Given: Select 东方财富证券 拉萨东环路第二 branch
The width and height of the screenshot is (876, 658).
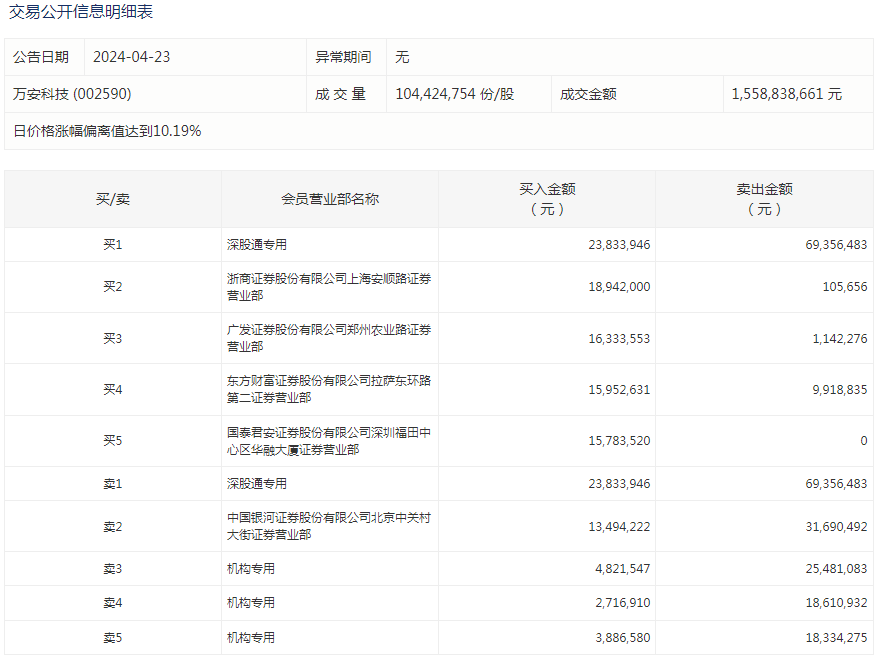Looking at the screenshot, I should coord(329,389).
